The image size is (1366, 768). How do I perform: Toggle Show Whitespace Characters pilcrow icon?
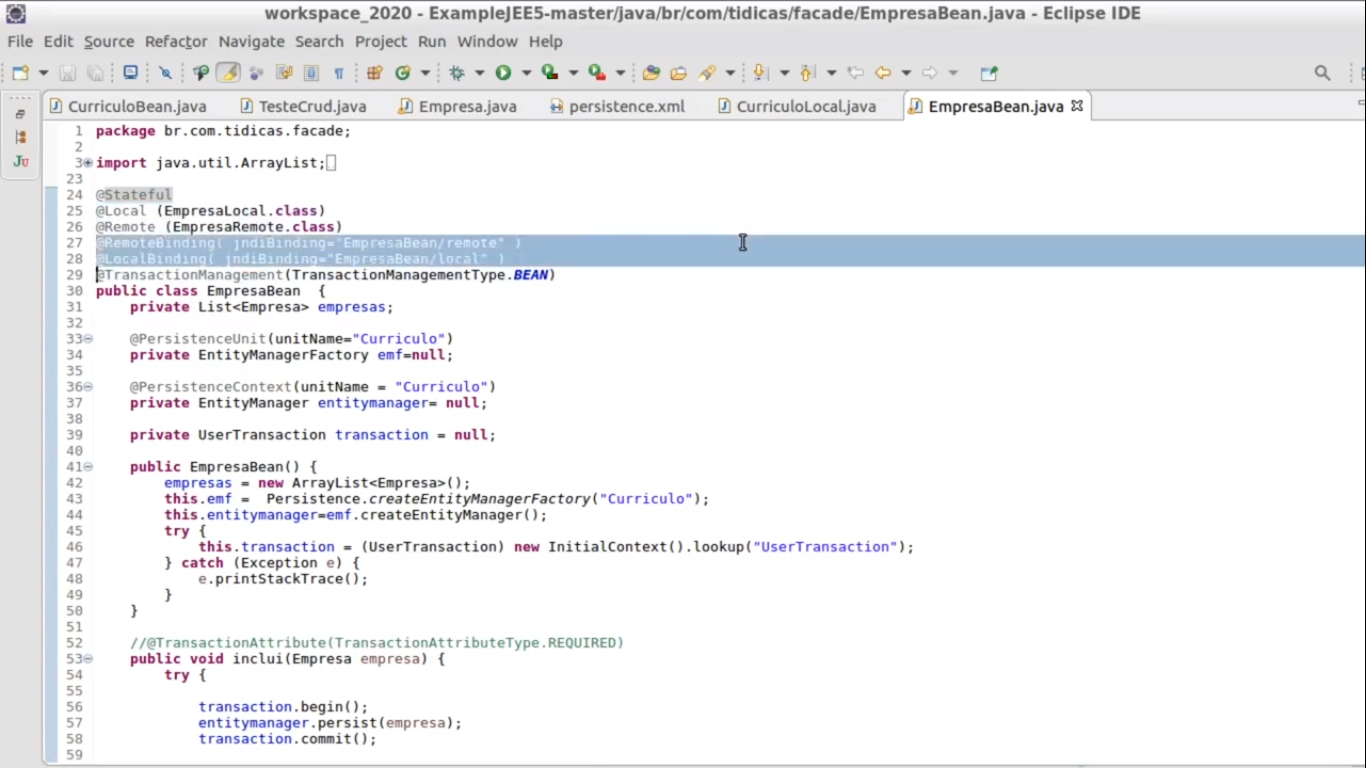coord(339,73)
